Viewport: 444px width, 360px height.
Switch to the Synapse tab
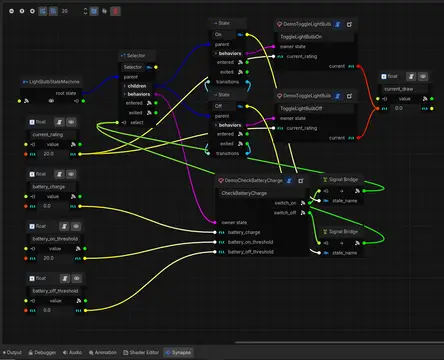click(178, 352)
